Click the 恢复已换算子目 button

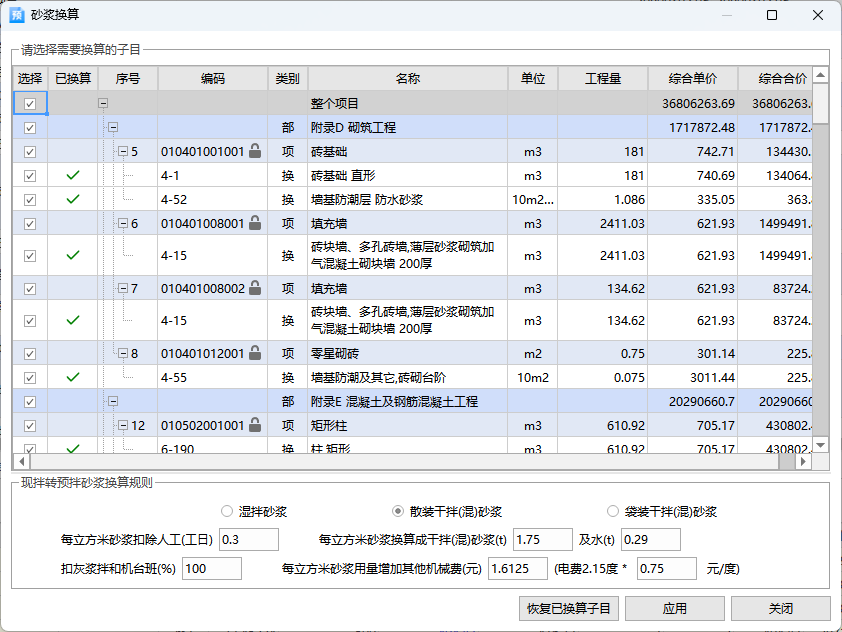coord(570,608)
